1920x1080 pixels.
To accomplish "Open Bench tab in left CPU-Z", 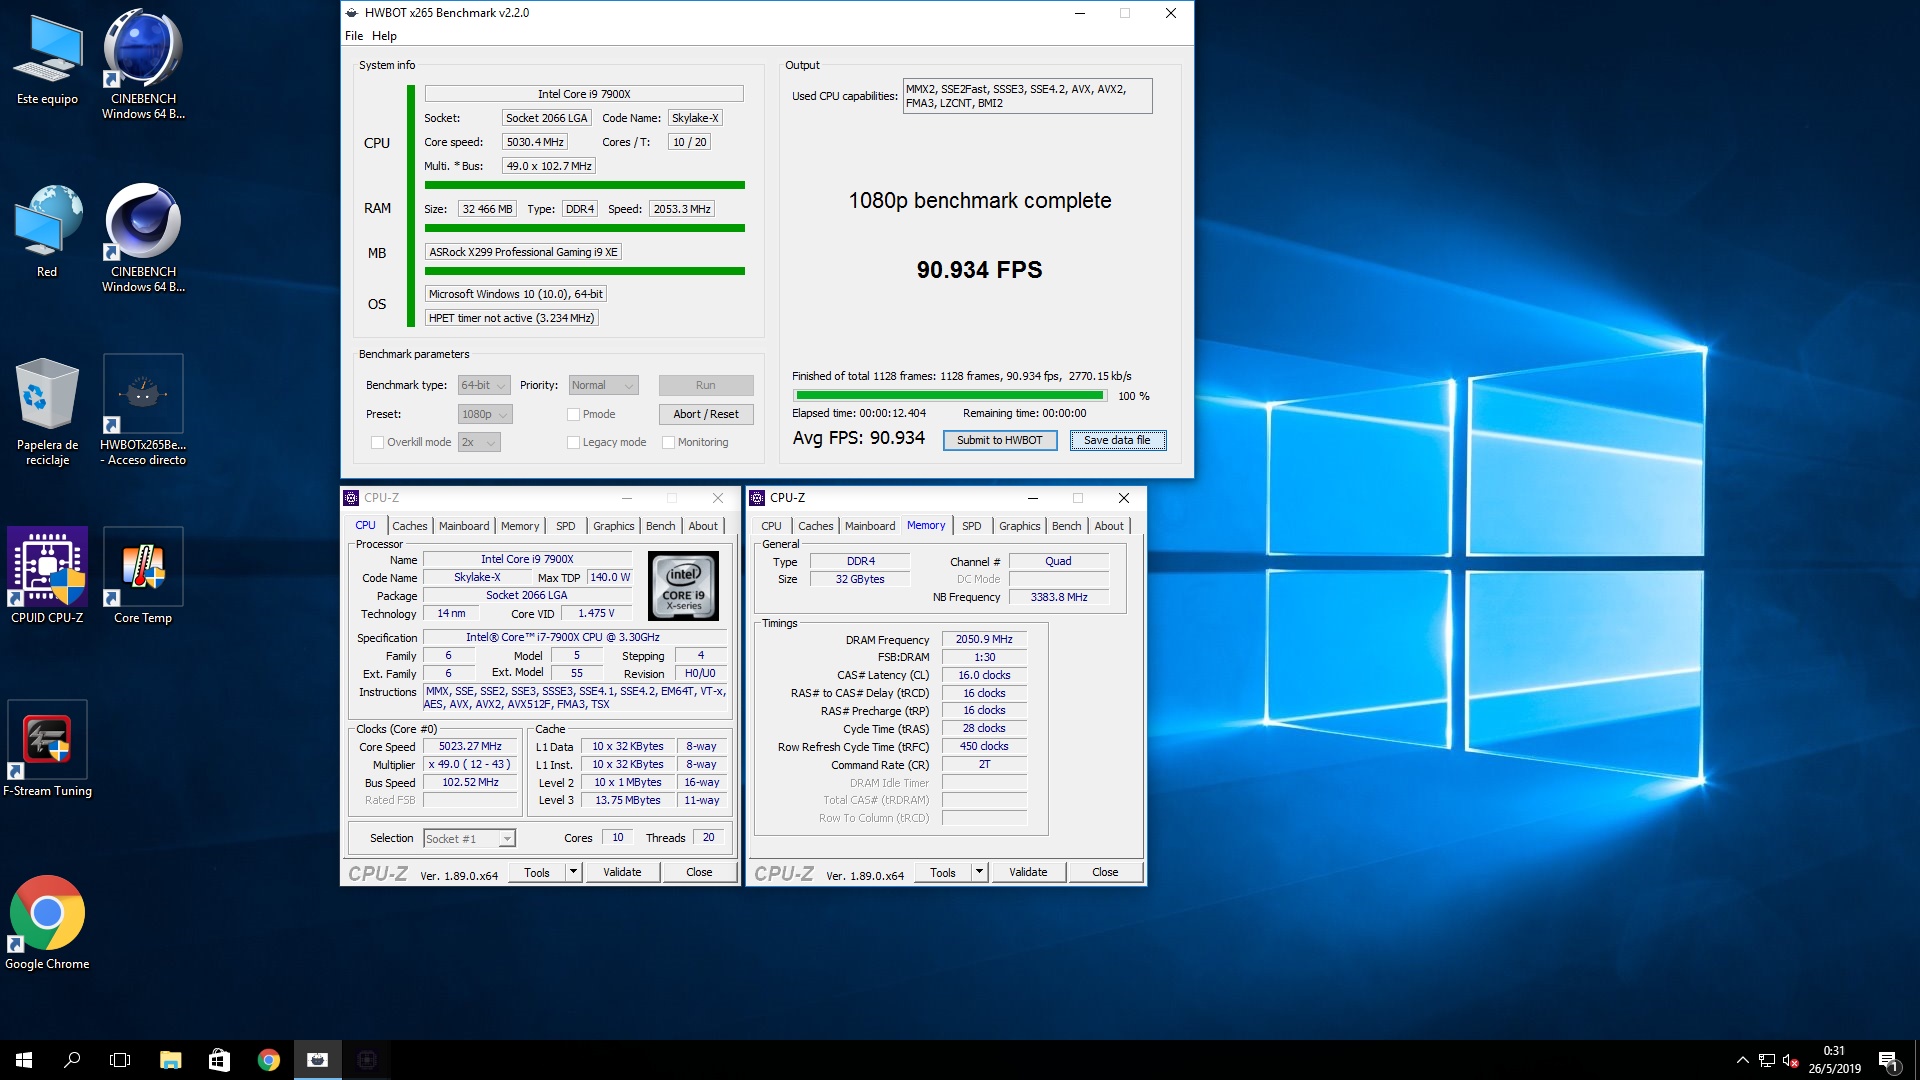I will click(x=660, y=526).
